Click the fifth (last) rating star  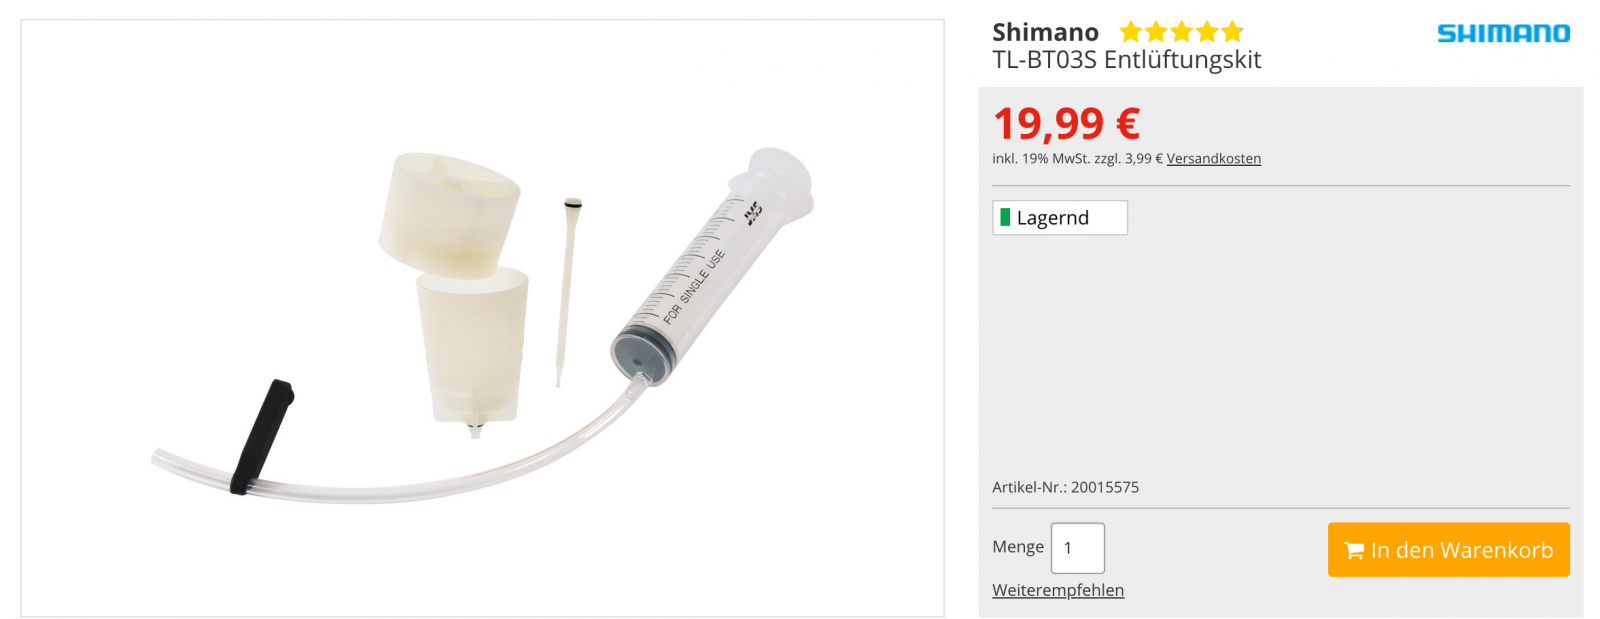click(x=1232, y=32)
